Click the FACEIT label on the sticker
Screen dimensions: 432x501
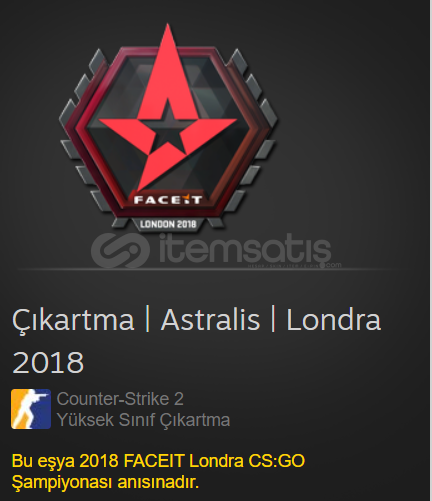[168, 199]
